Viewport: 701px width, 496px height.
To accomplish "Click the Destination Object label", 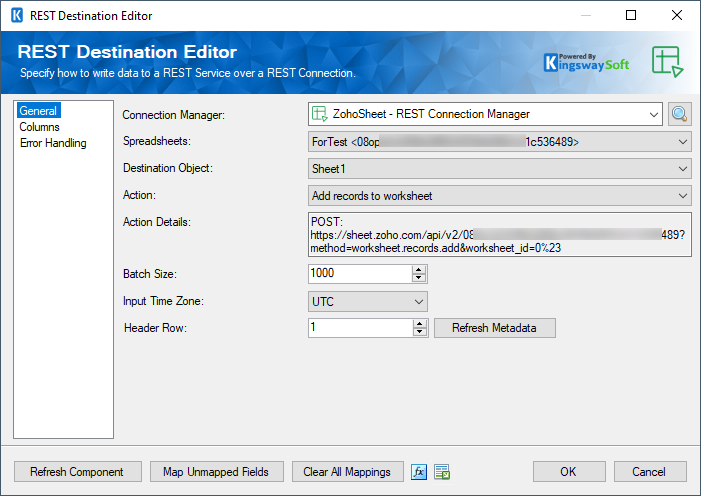I will 168,168.
